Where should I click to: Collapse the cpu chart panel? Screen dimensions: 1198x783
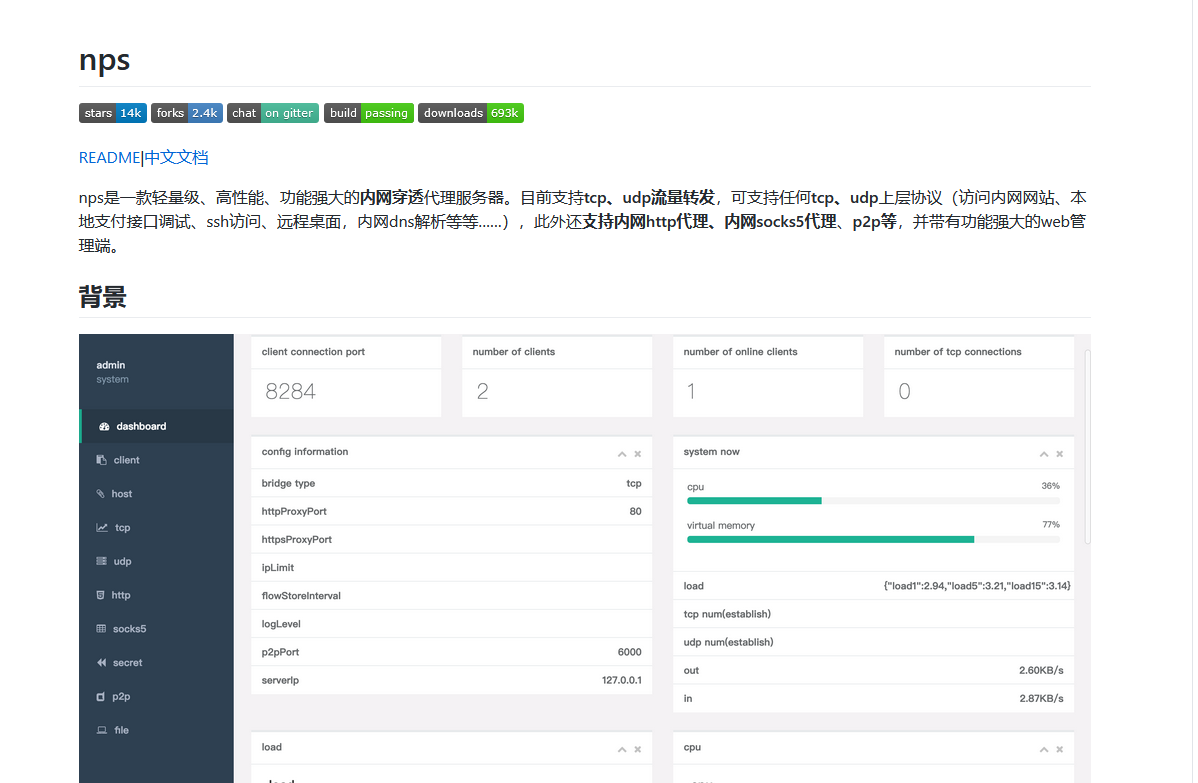click(x=1044, y=749)
